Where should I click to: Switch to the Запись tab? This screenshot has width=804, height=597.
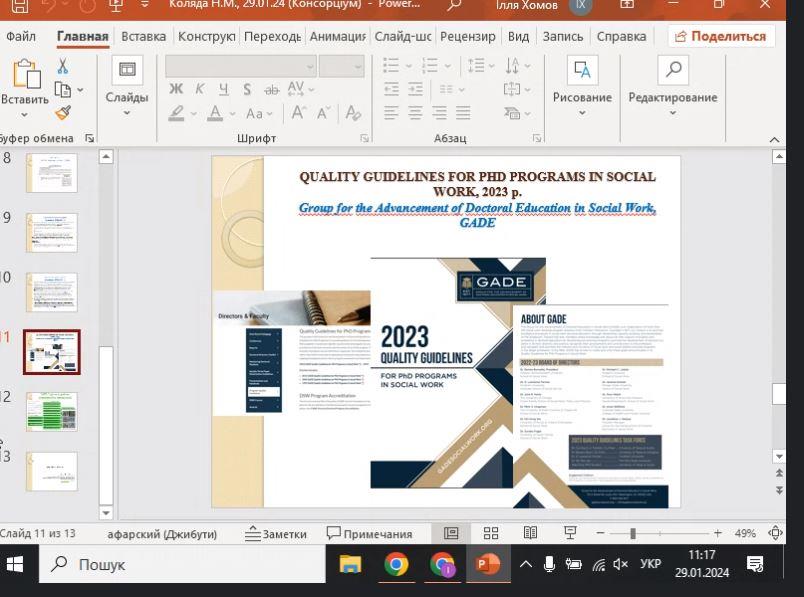point(563,36)
